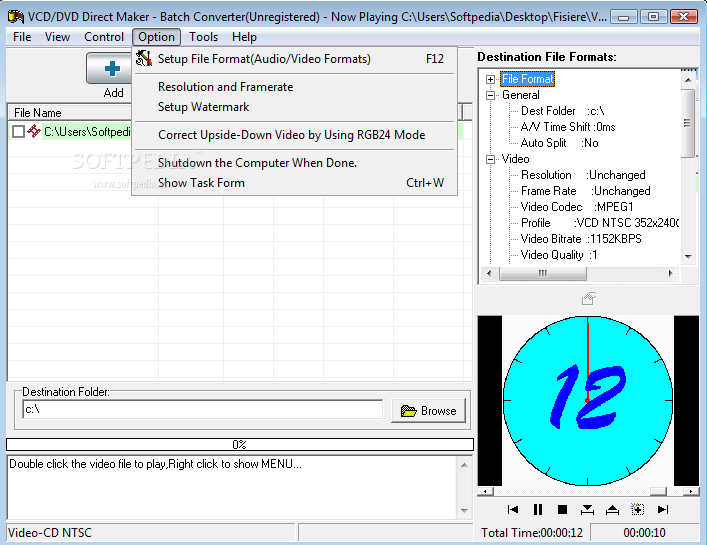The height and width of the screenshot is (545, 707).
Task: Click the File Name column header
Action: tap(70, 113)
